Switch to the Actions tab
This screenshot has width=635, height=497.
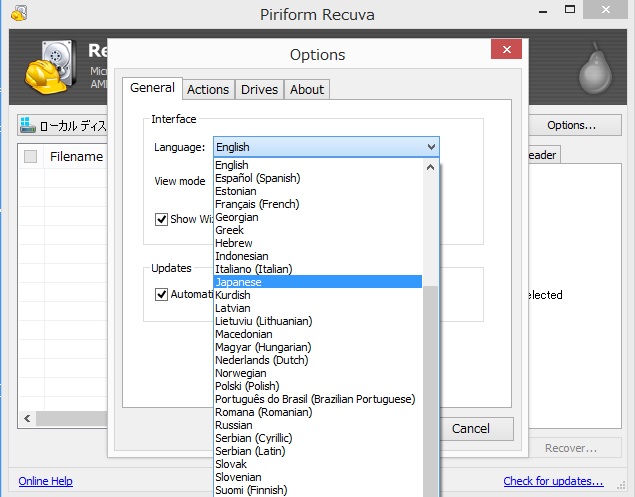[x=208, y=90]
